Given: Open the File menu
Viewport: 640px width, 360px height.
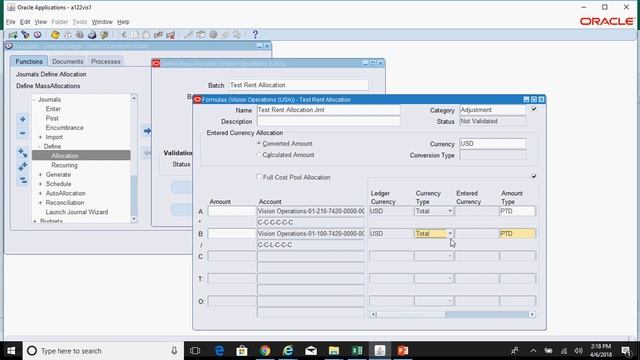Looking at the screenshot, I should [11, 22].
